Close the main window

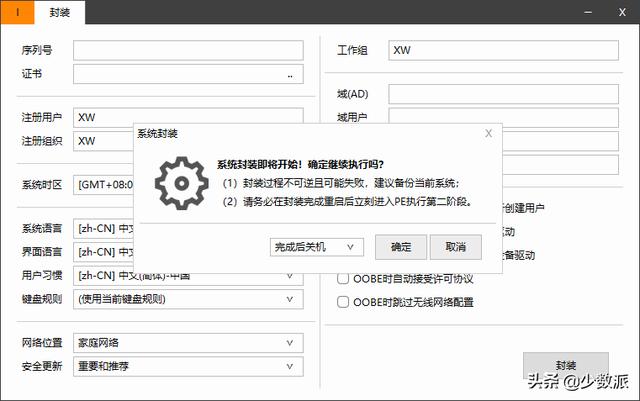point(622,12)
